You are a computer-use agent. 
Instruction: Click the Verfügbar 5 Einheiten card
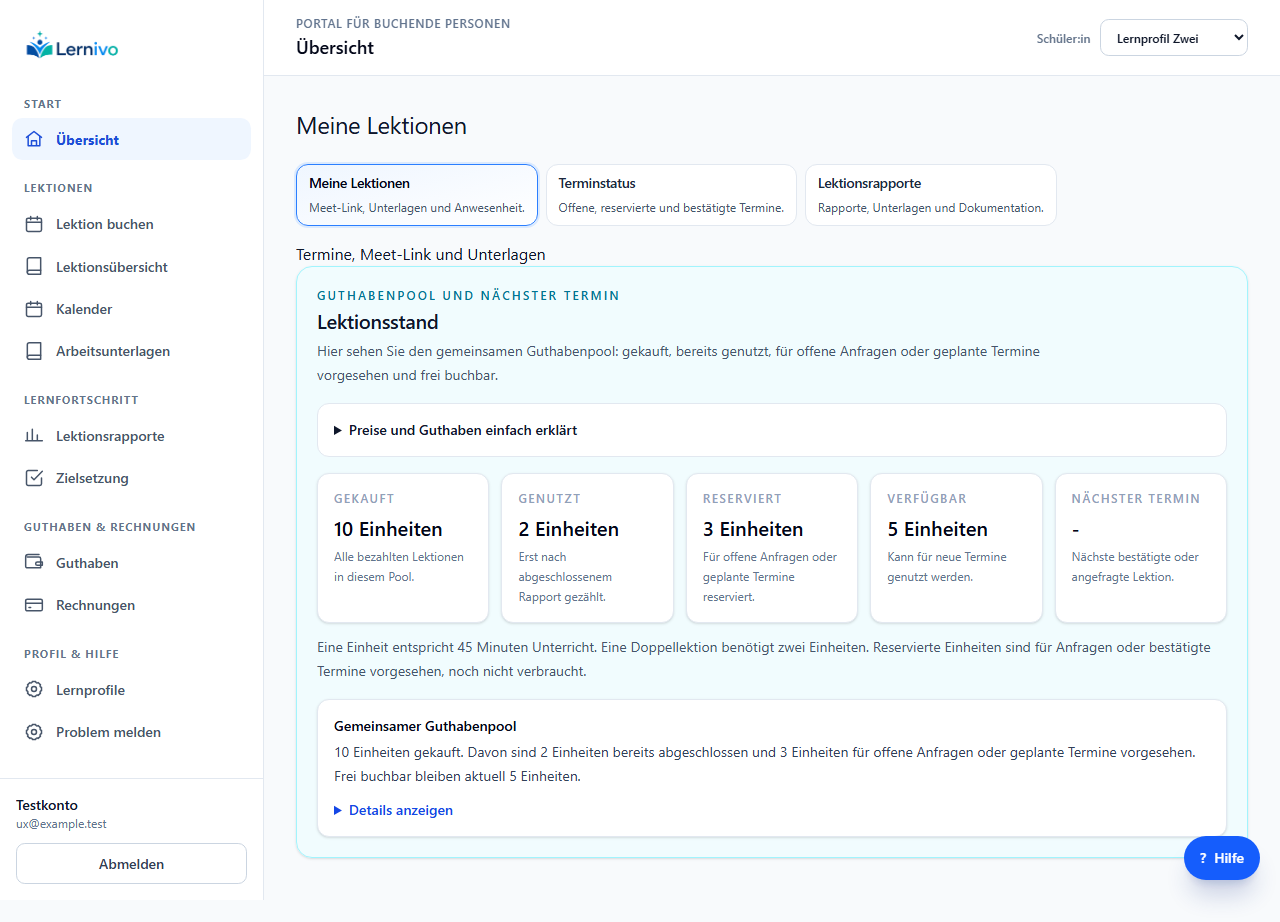[956, 548]
